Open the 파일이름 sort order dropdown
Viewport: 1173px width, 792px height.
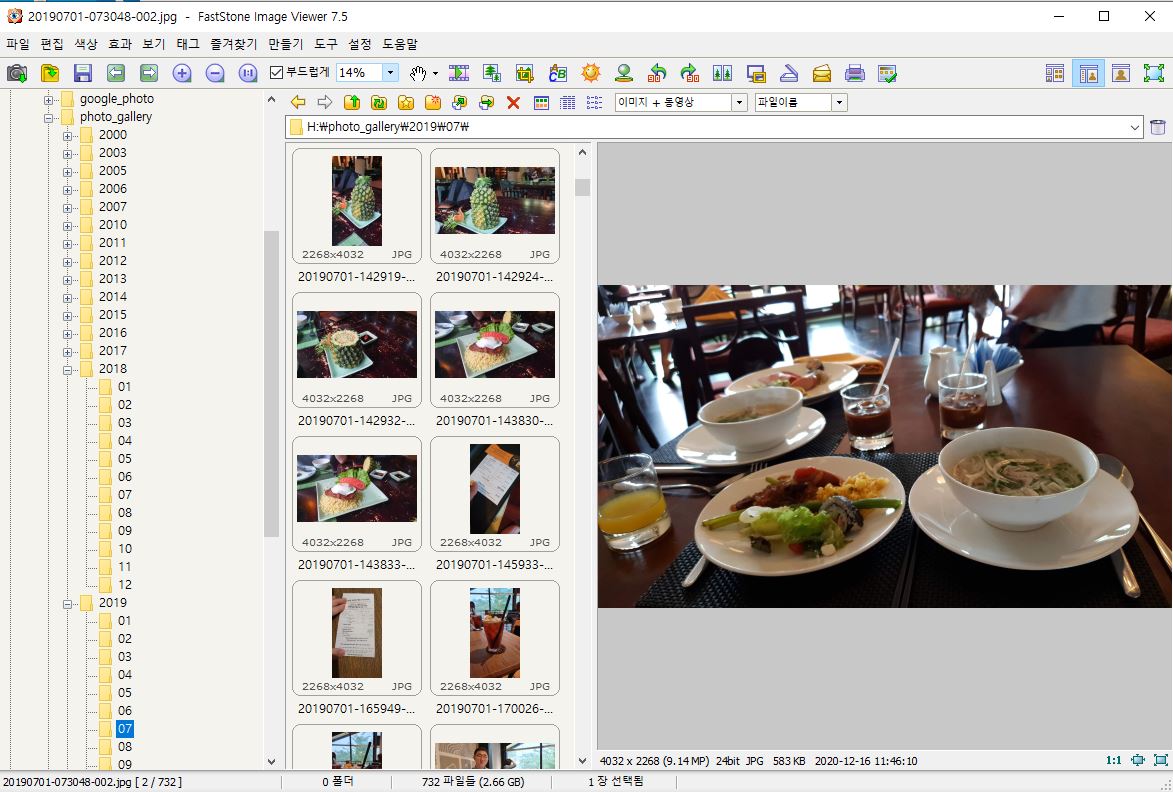coord(839,102)
